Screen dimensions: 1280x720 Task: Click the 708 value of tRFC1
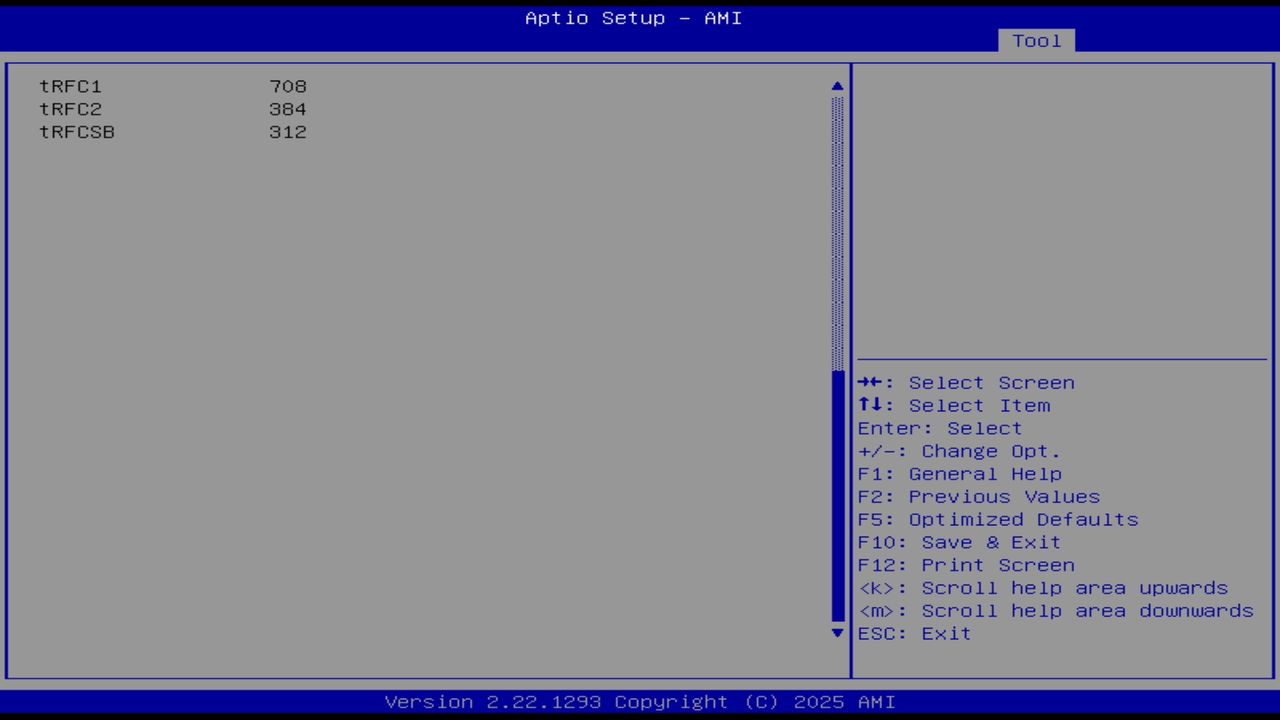click(x=288, y=86)
